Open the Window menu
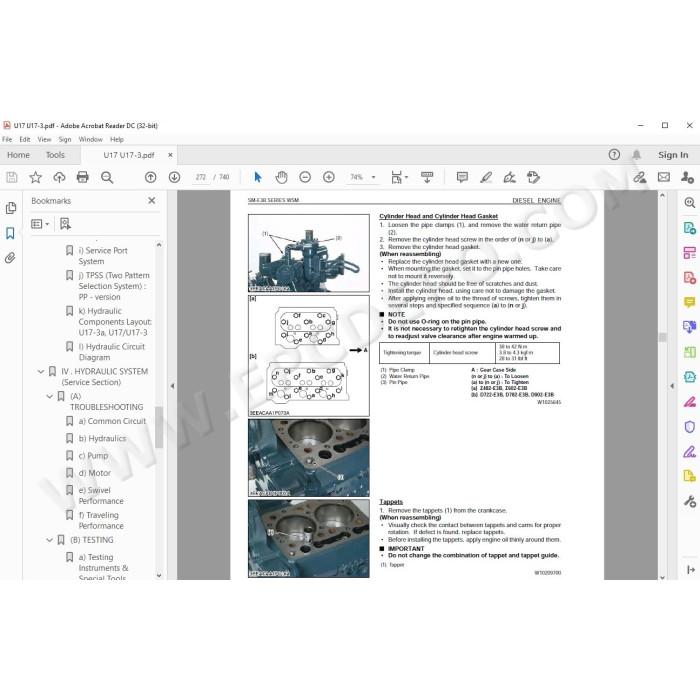 (x=91, y=139)
